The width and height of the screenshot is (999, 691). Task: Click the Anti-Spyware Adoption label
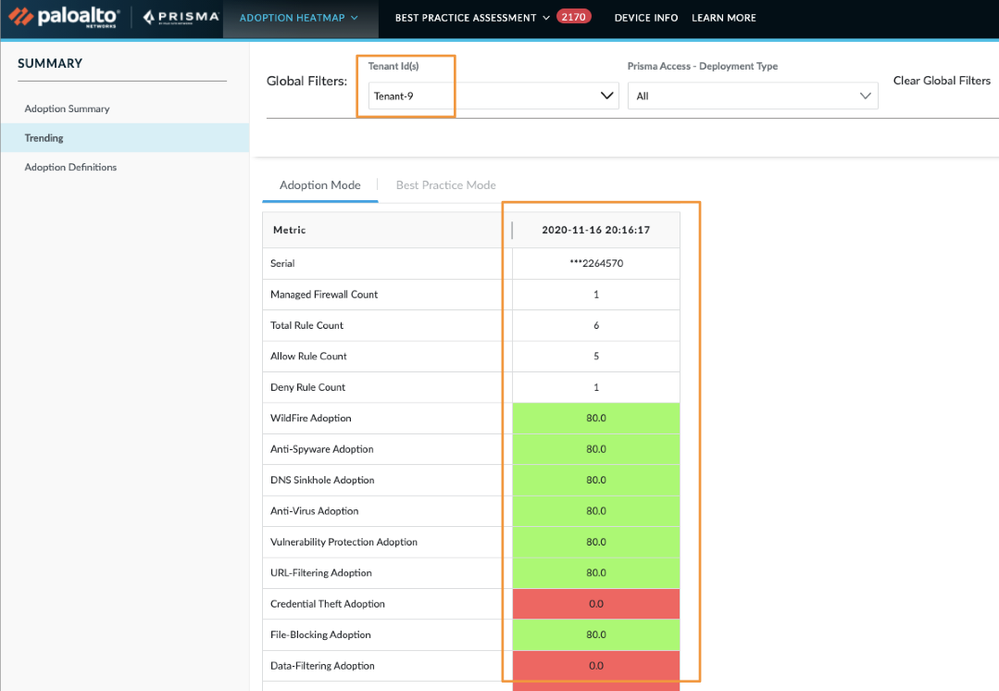pyautogui.click(x=322, y=449)
